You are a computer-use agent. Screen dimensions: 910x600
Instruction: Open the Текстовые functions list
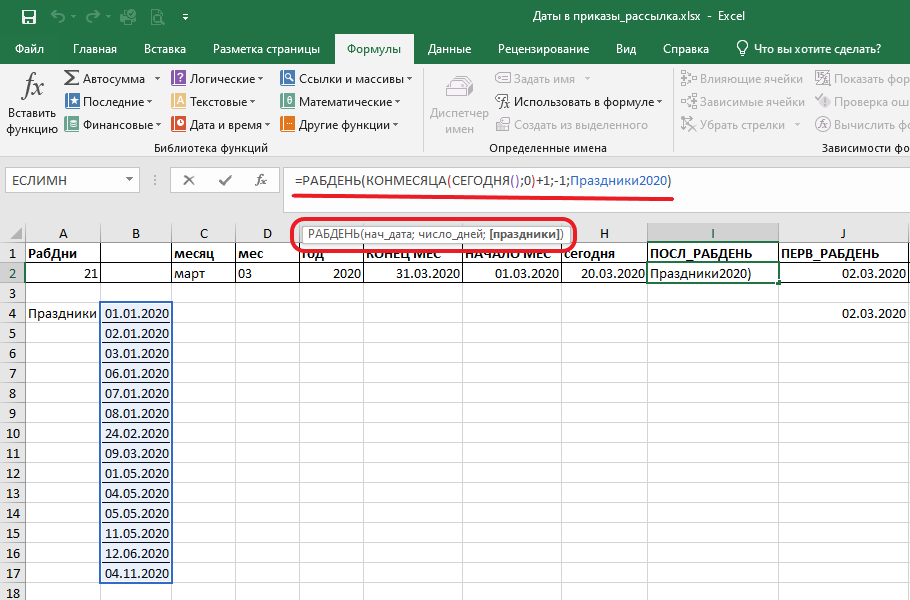pyautogui.click(x=213, y=102)
